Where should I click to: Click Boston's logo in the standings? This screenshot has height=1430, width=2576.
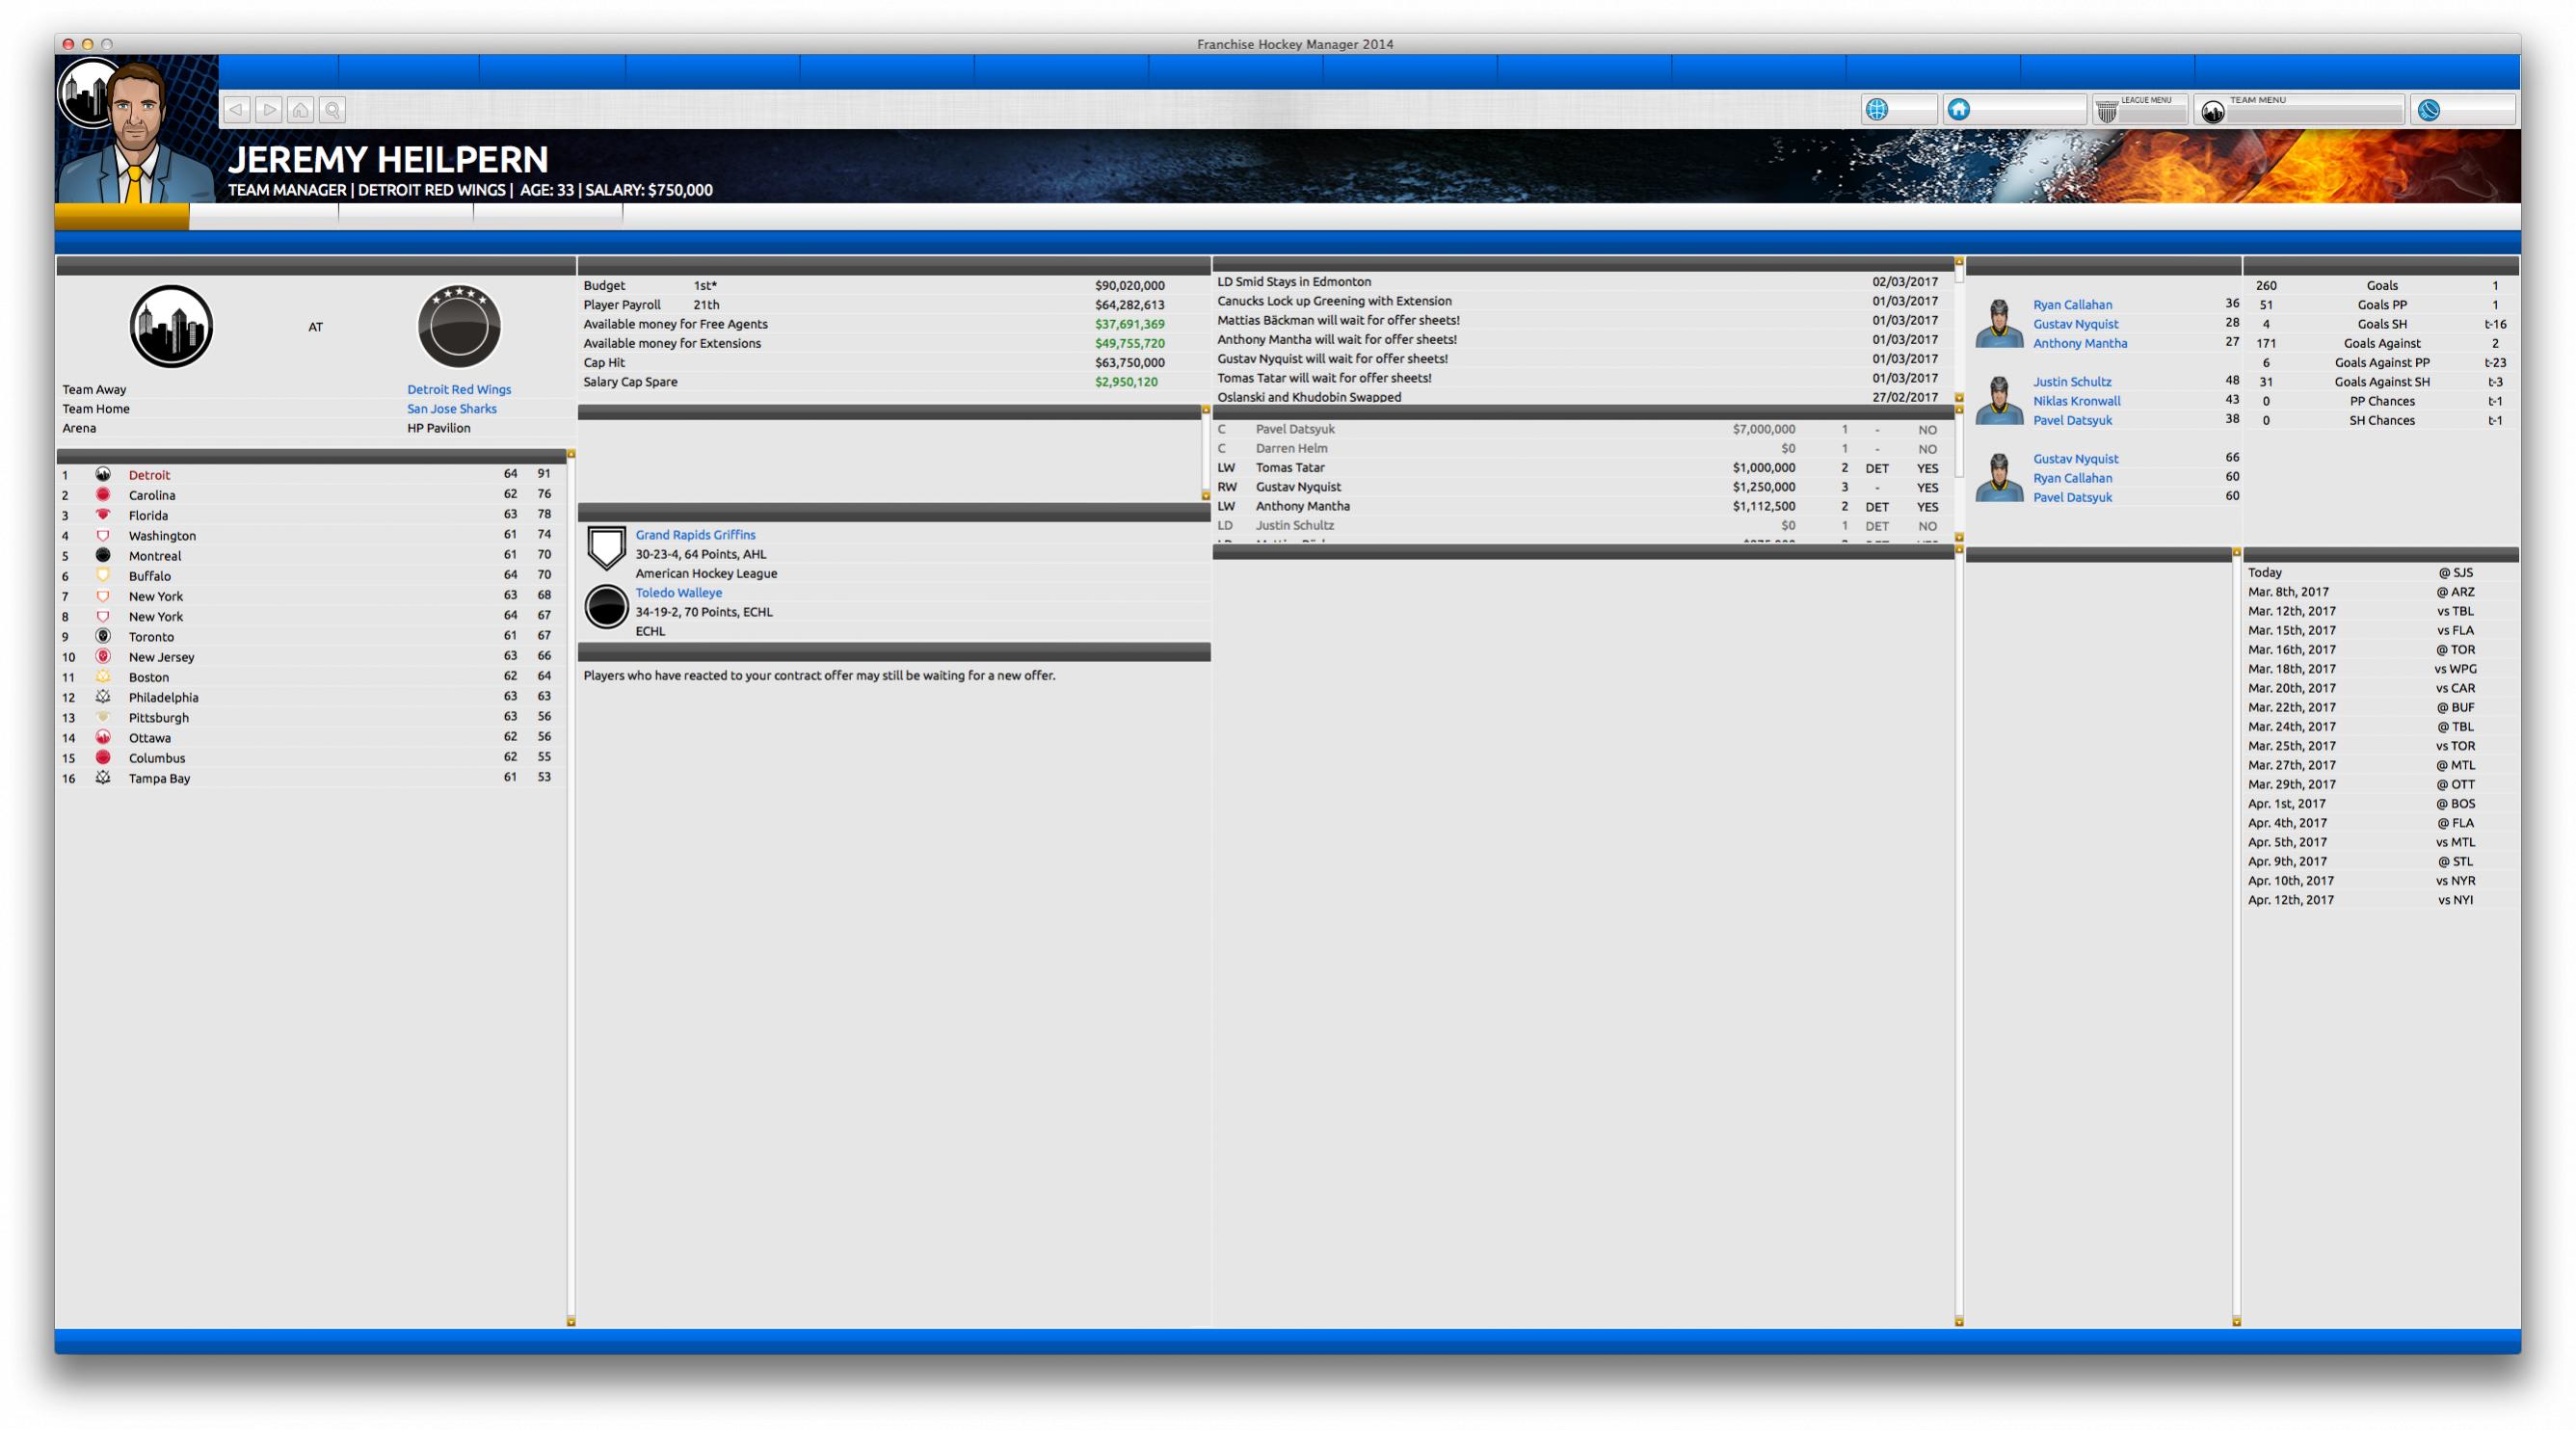click(103, 676)
